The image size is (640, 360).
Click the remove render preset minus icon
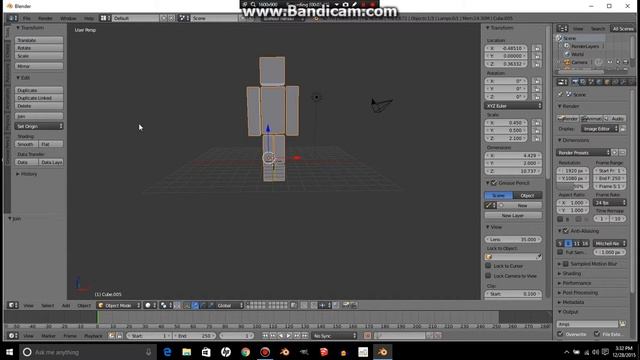(622, 152)
